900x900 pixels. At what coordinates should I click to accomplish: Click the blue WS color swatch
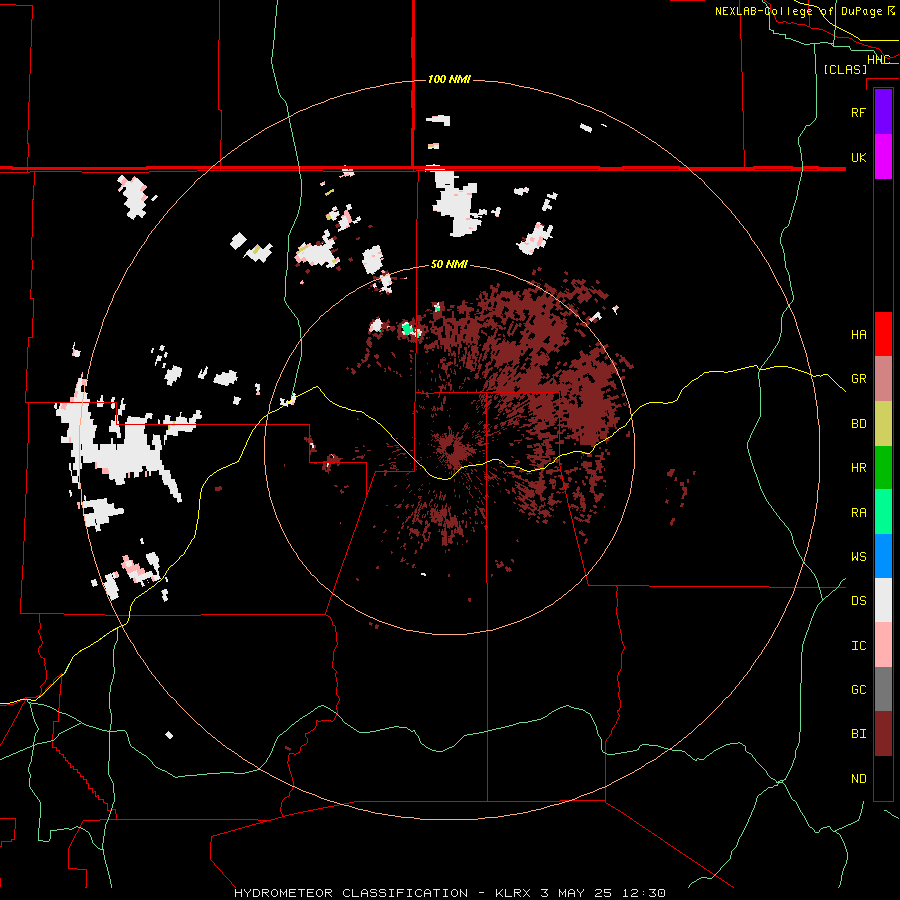(883, 556)
